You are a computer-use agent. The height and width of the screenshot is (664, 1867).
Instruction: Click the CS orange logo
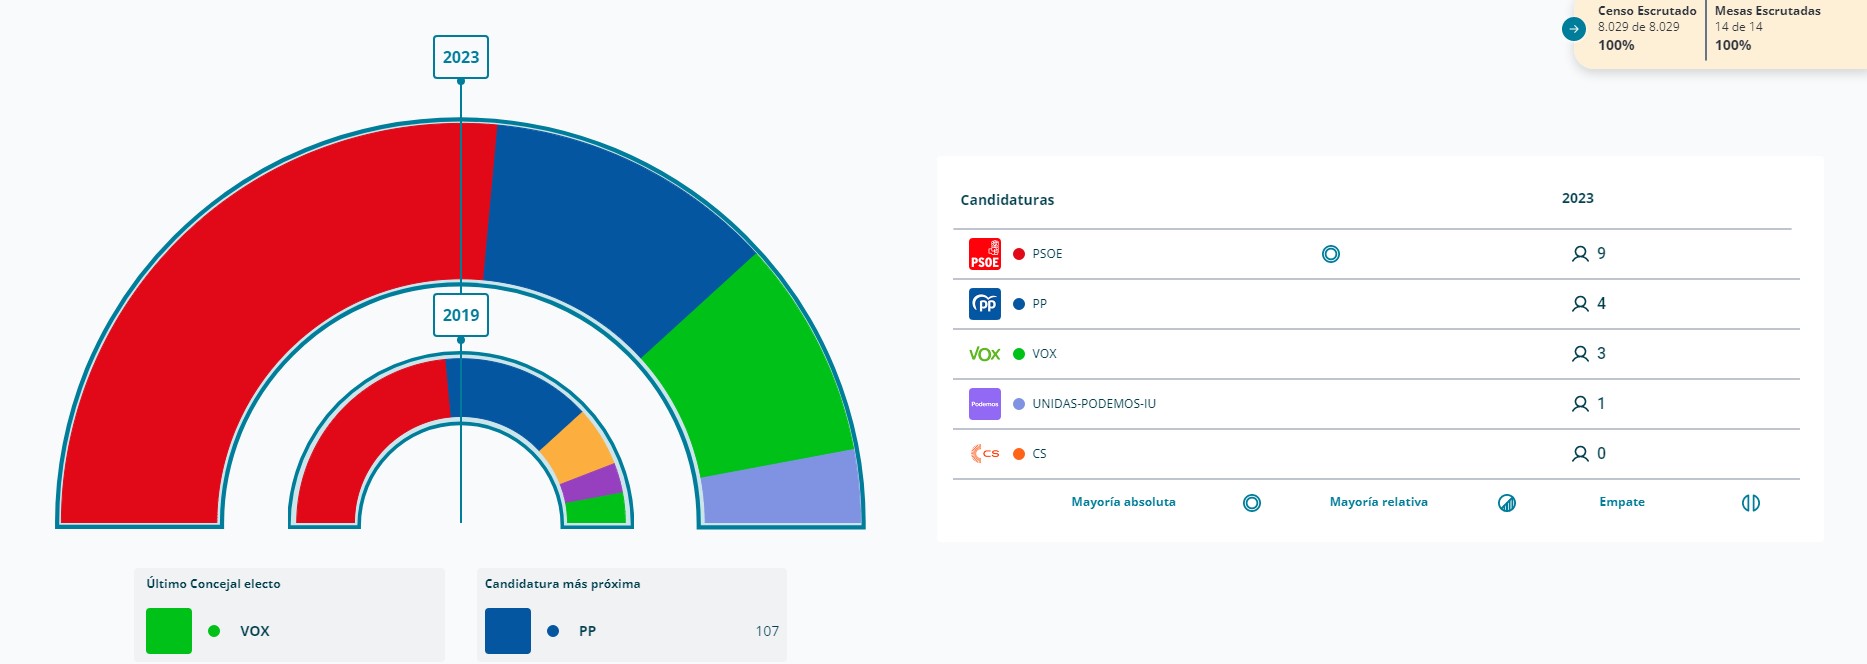pos(985,453)
